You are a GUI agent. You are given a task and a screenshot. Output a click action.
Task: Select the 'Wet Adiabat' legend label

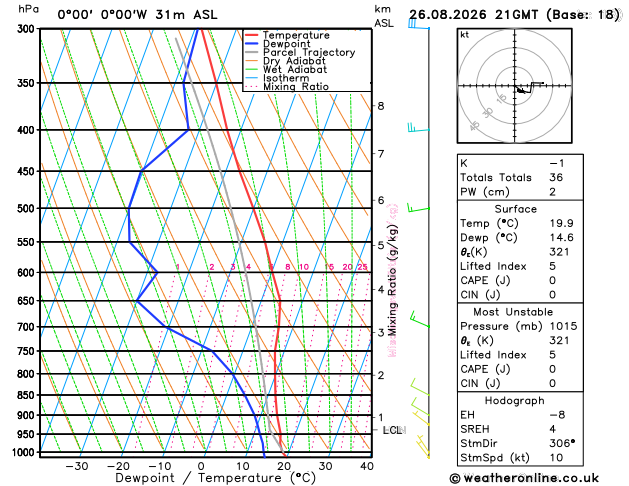295,69
